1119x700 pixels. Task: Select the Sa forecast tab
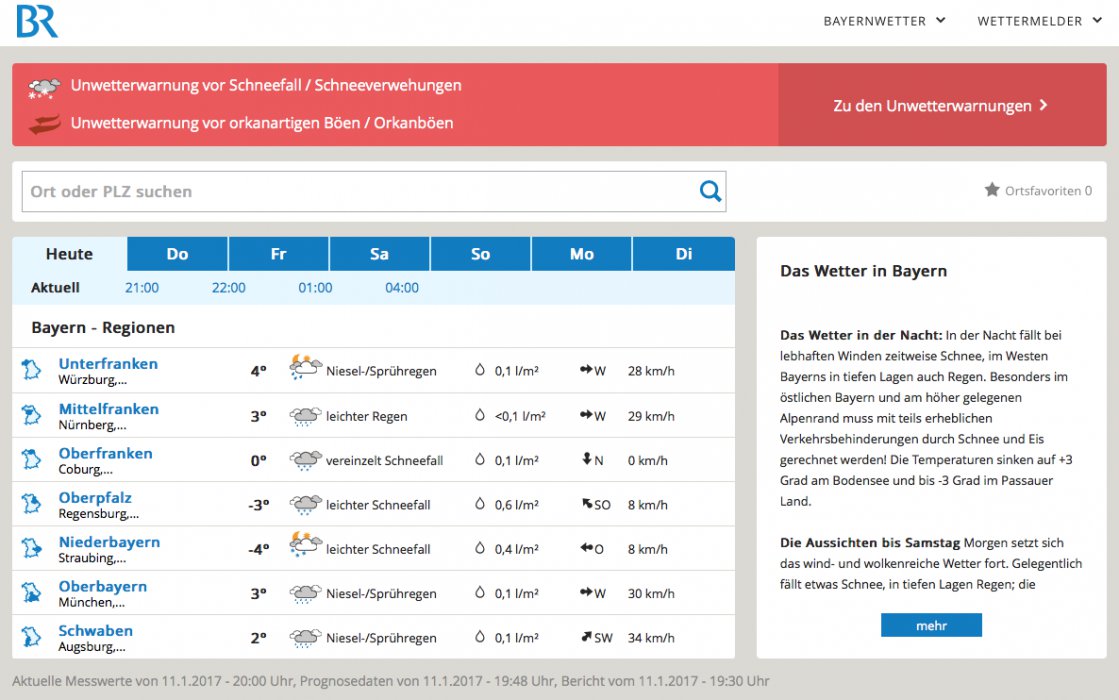tap(379, 254)
